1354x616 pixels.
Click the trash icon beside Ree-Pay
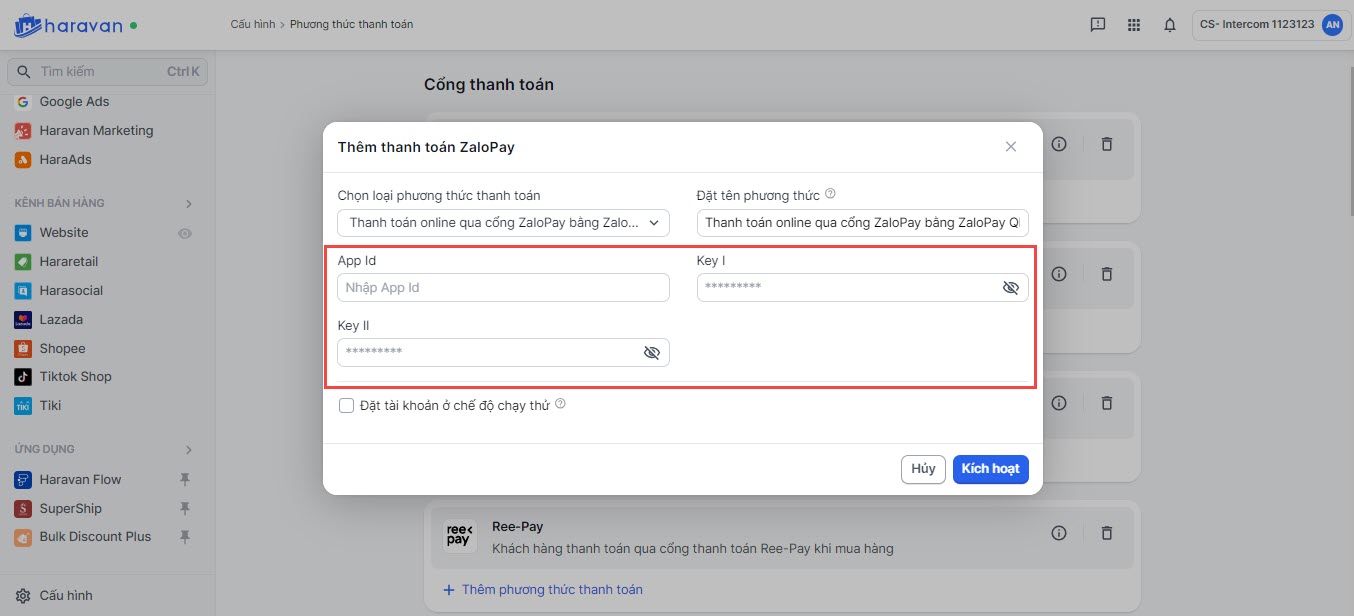tap(1106, 533)
